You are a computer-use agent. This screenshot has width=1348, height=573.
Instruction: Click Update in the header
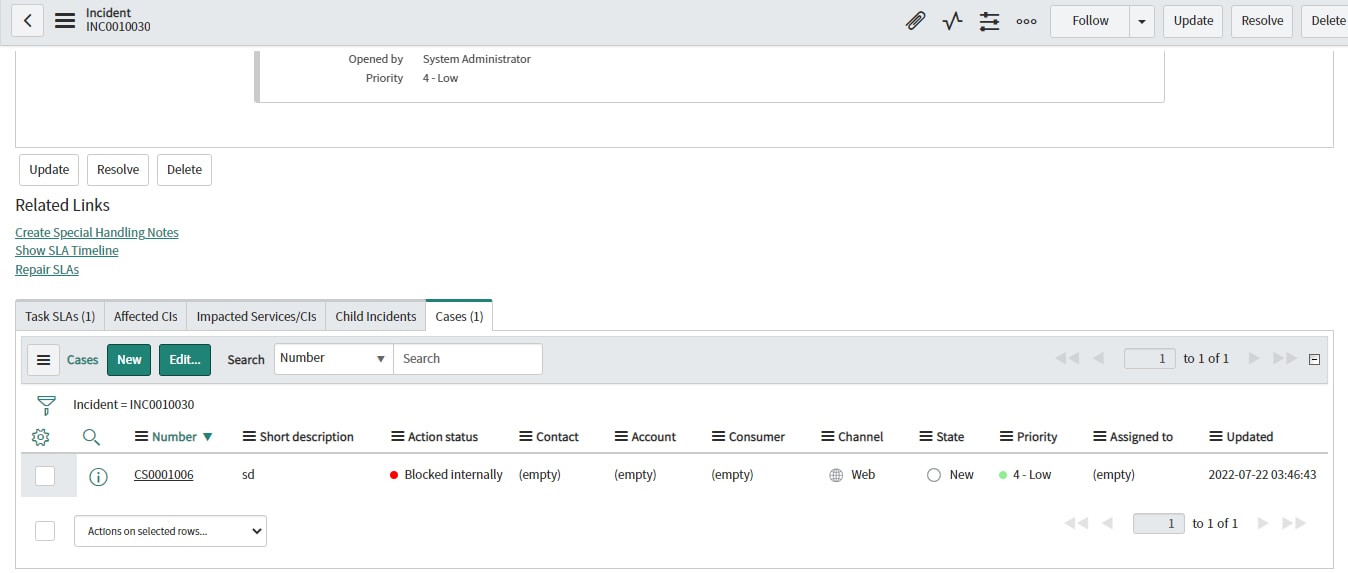1193,21
